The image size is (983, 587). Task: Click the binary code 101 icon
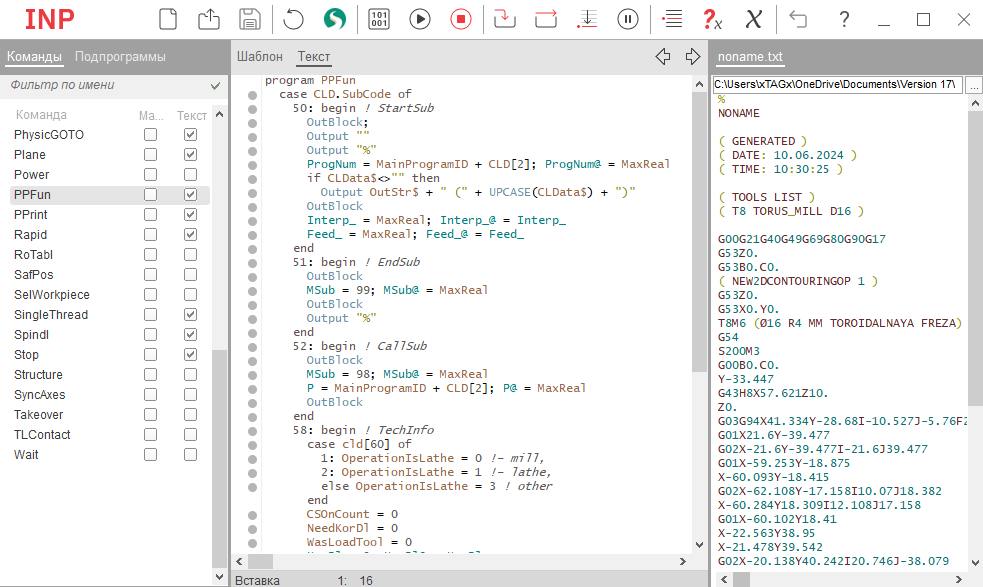click(380, 19)
